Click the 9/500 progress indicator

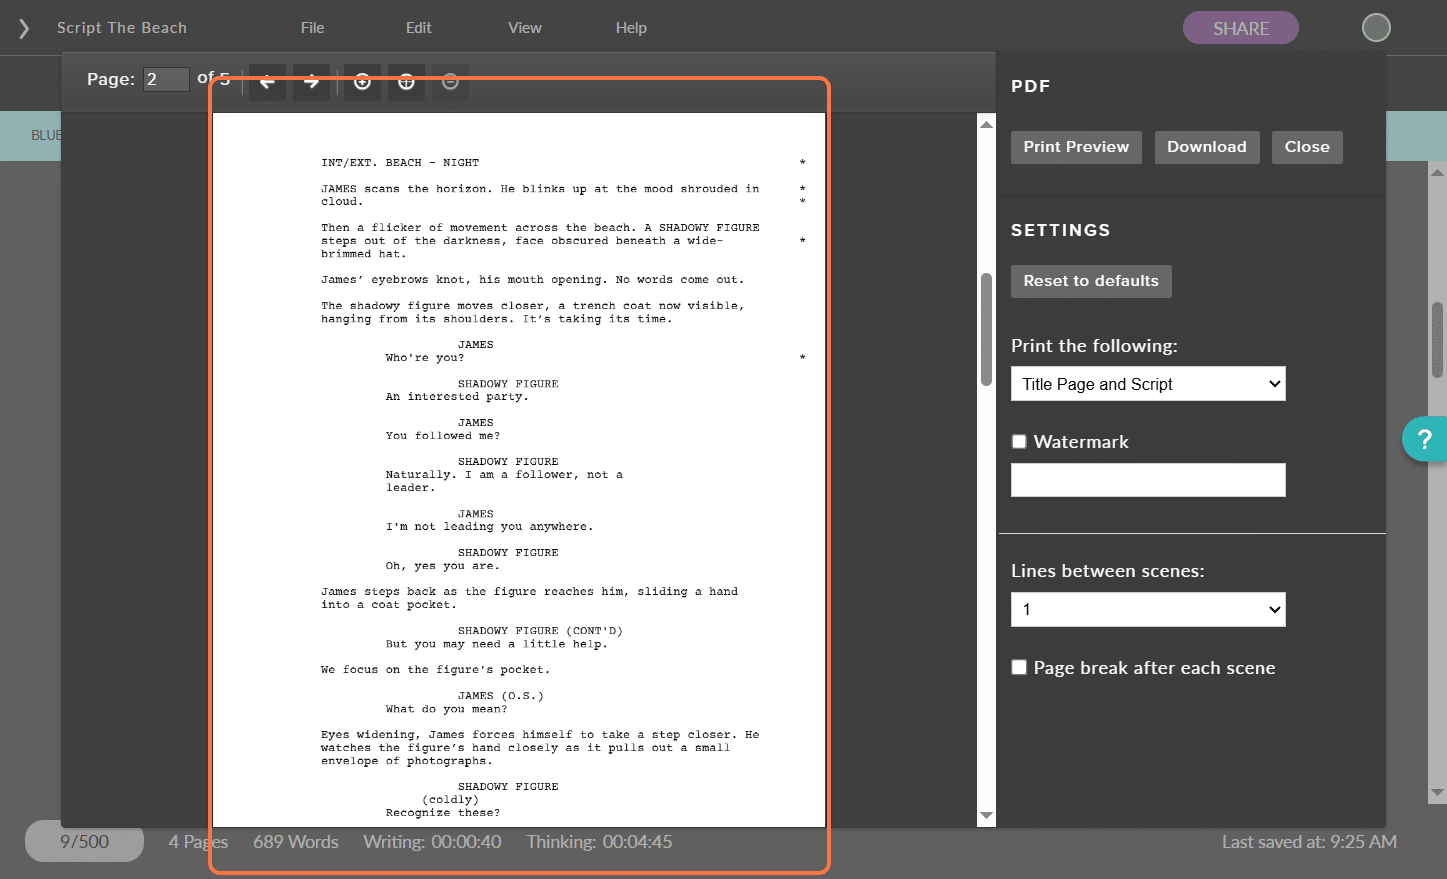coord(84,841)
